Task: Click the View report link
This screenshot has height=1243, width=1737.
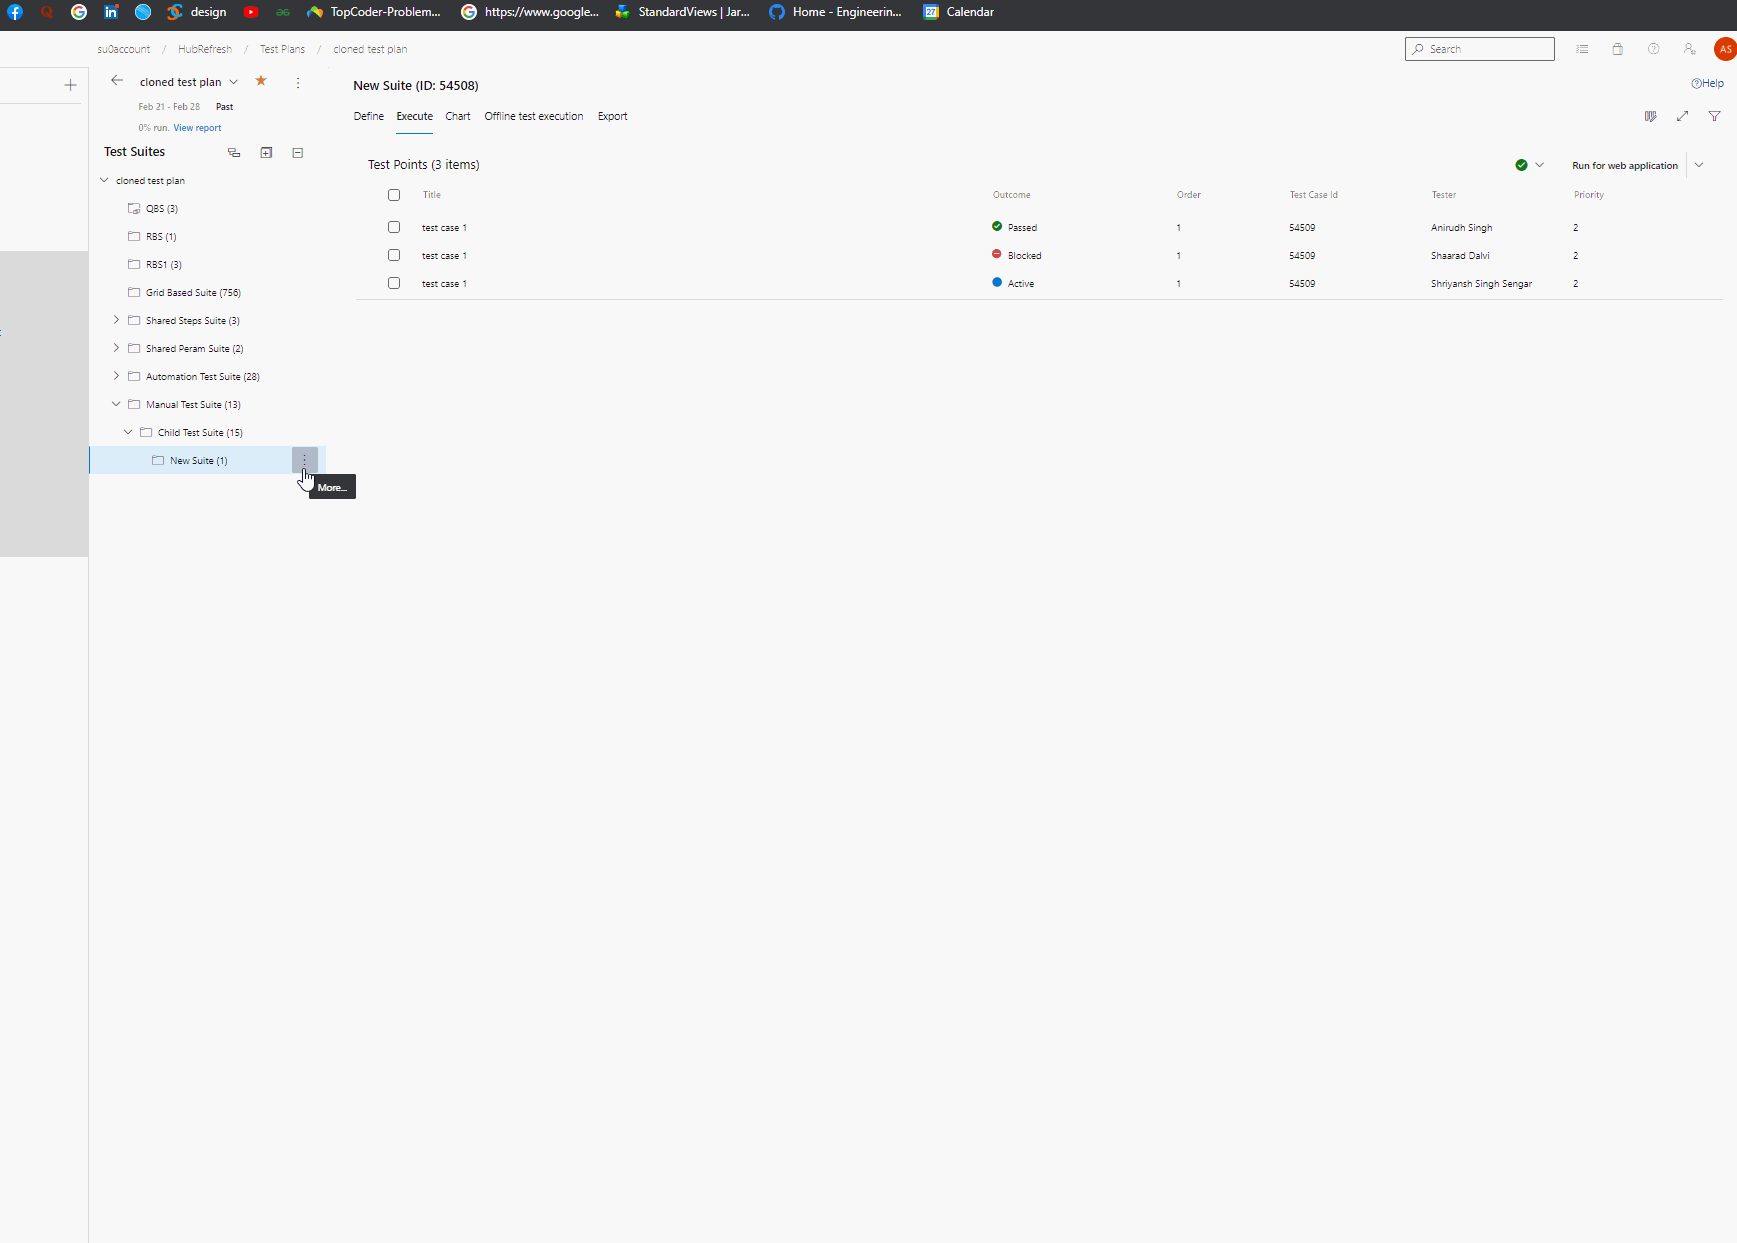Action: (x=197, y=128)
